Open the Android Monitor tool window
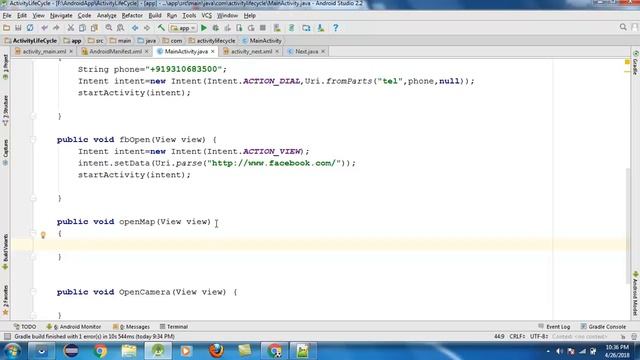 (x=74, y=327)
